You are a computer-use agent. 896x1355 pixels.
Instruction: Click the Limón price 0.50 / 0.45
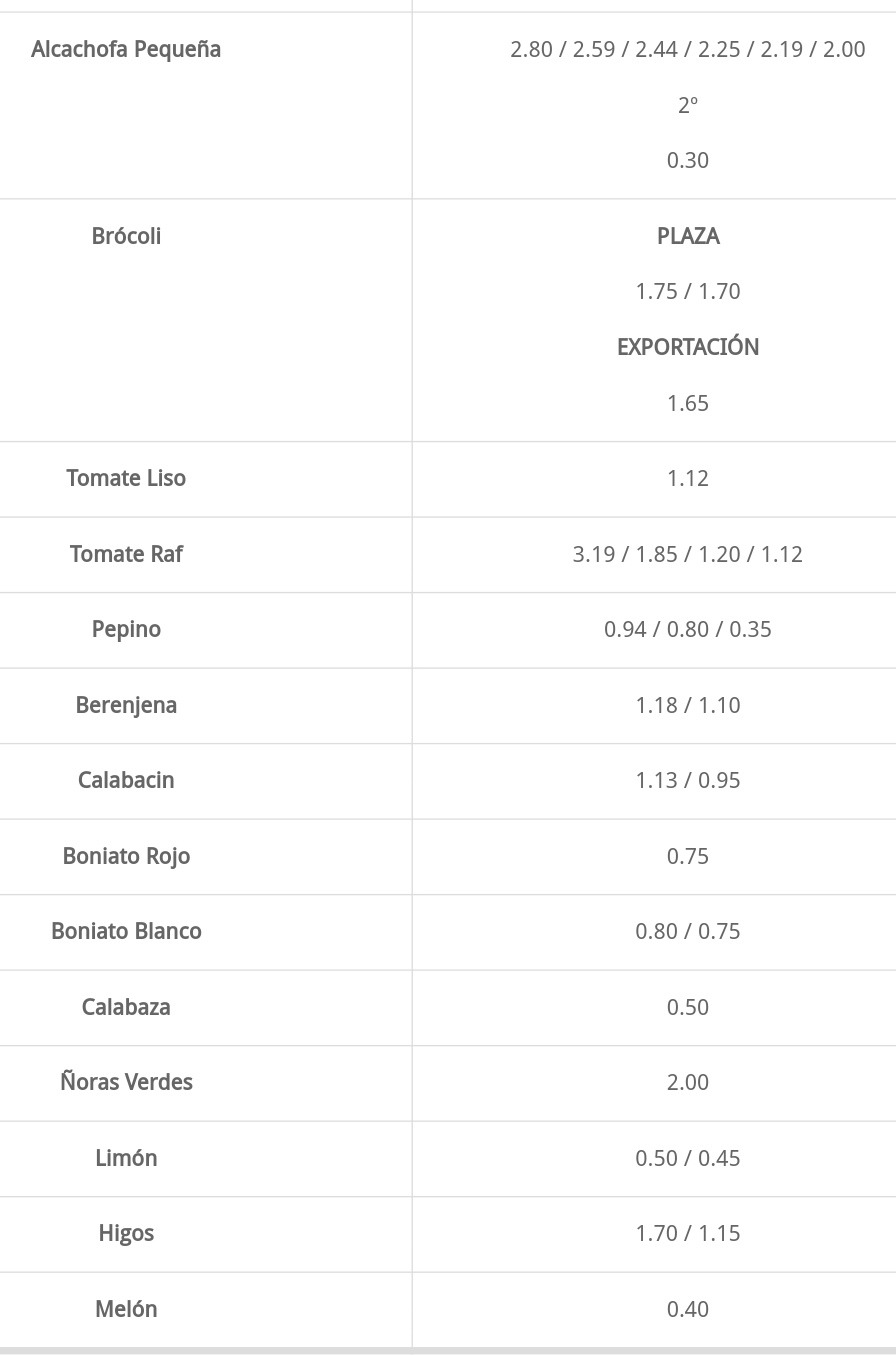click(688, 1158)
